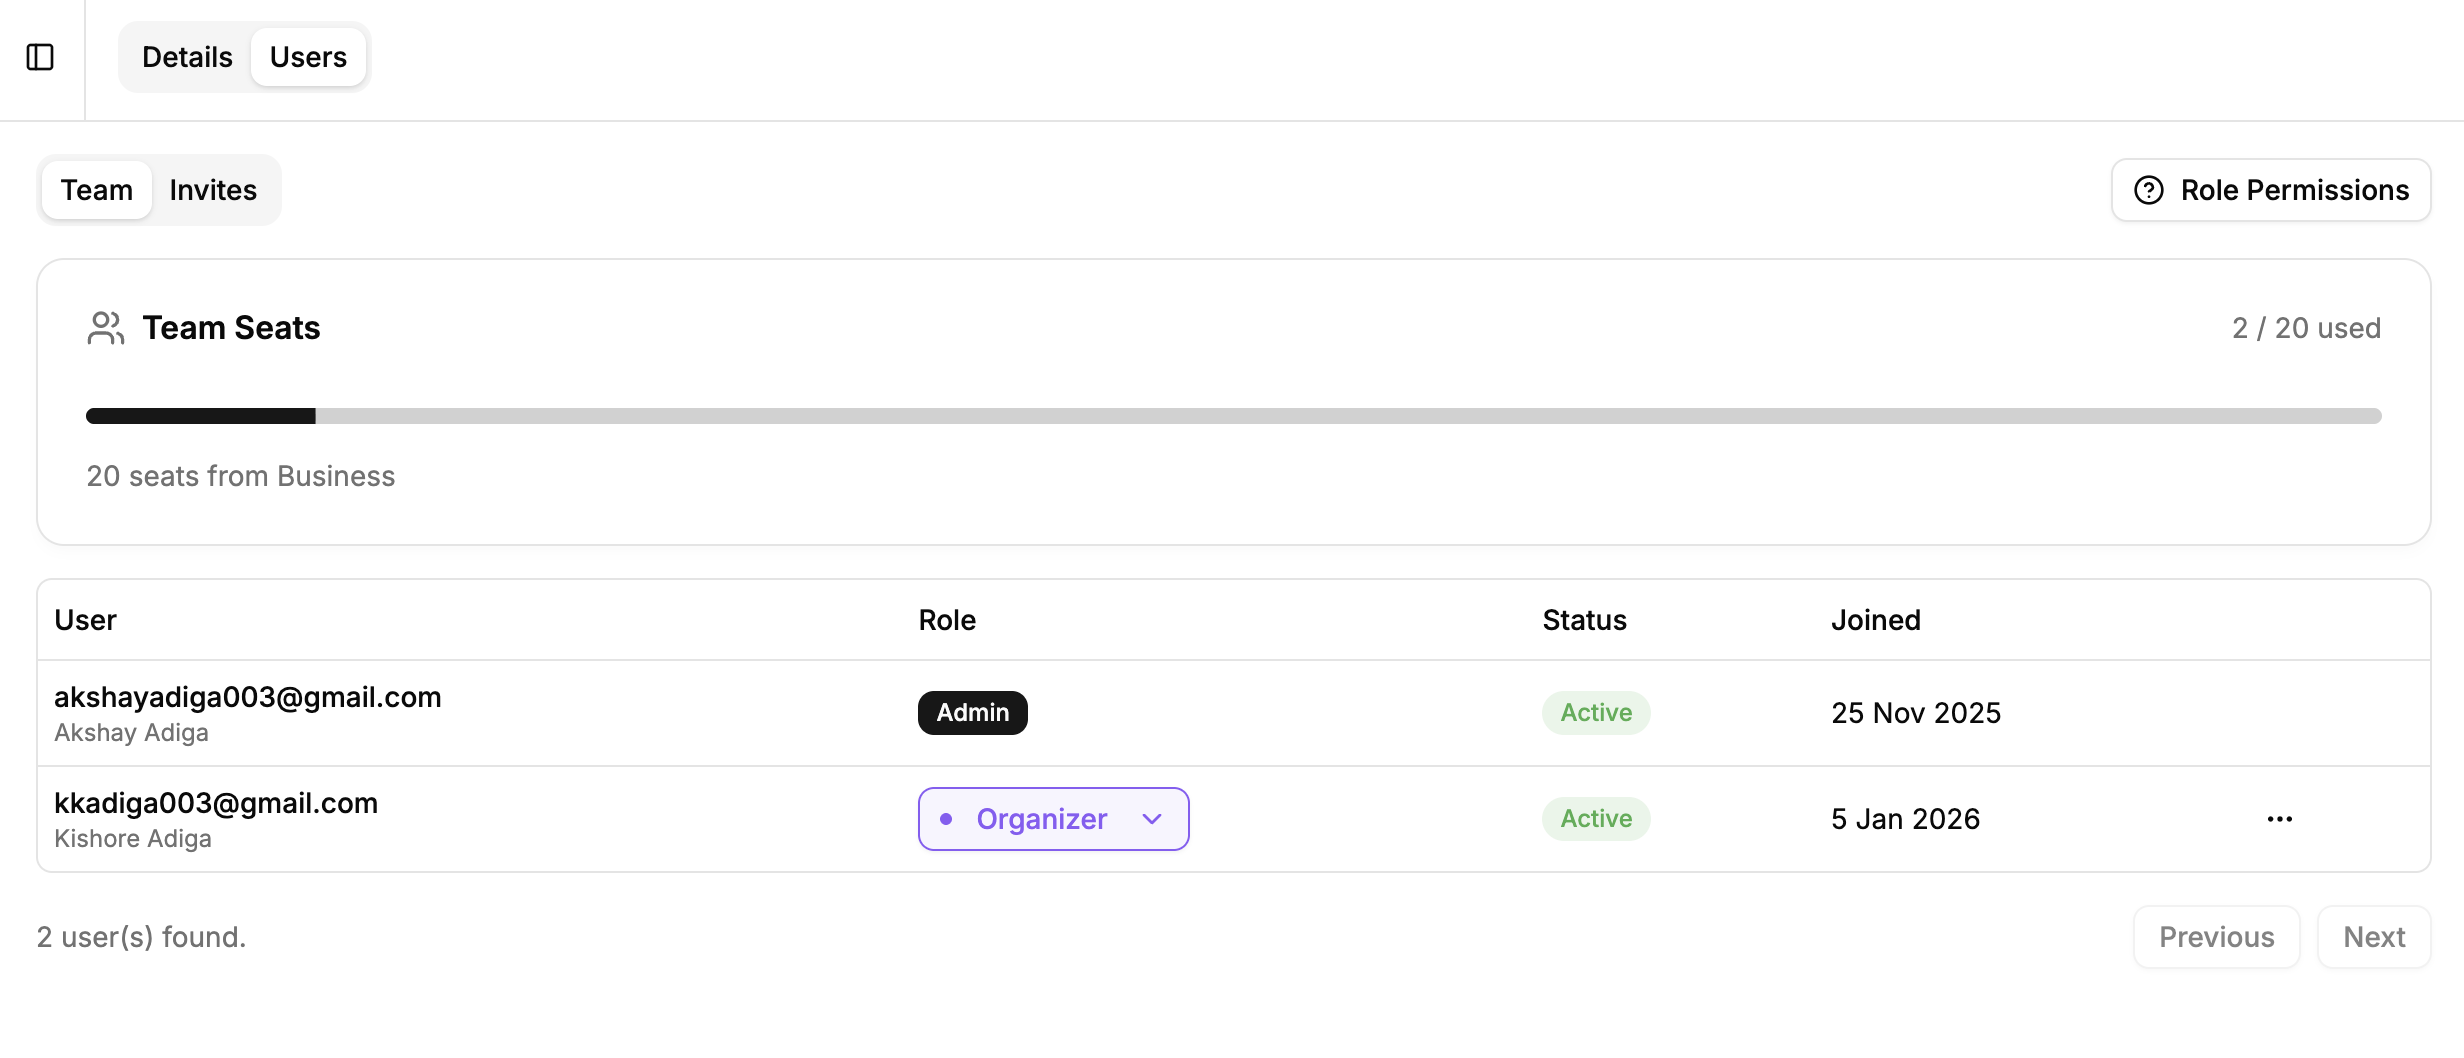Viewport: 2464px width, 1058px height.
Task: Click the kkadiga003@gmail.com user entry
Action: coord(216,803)
